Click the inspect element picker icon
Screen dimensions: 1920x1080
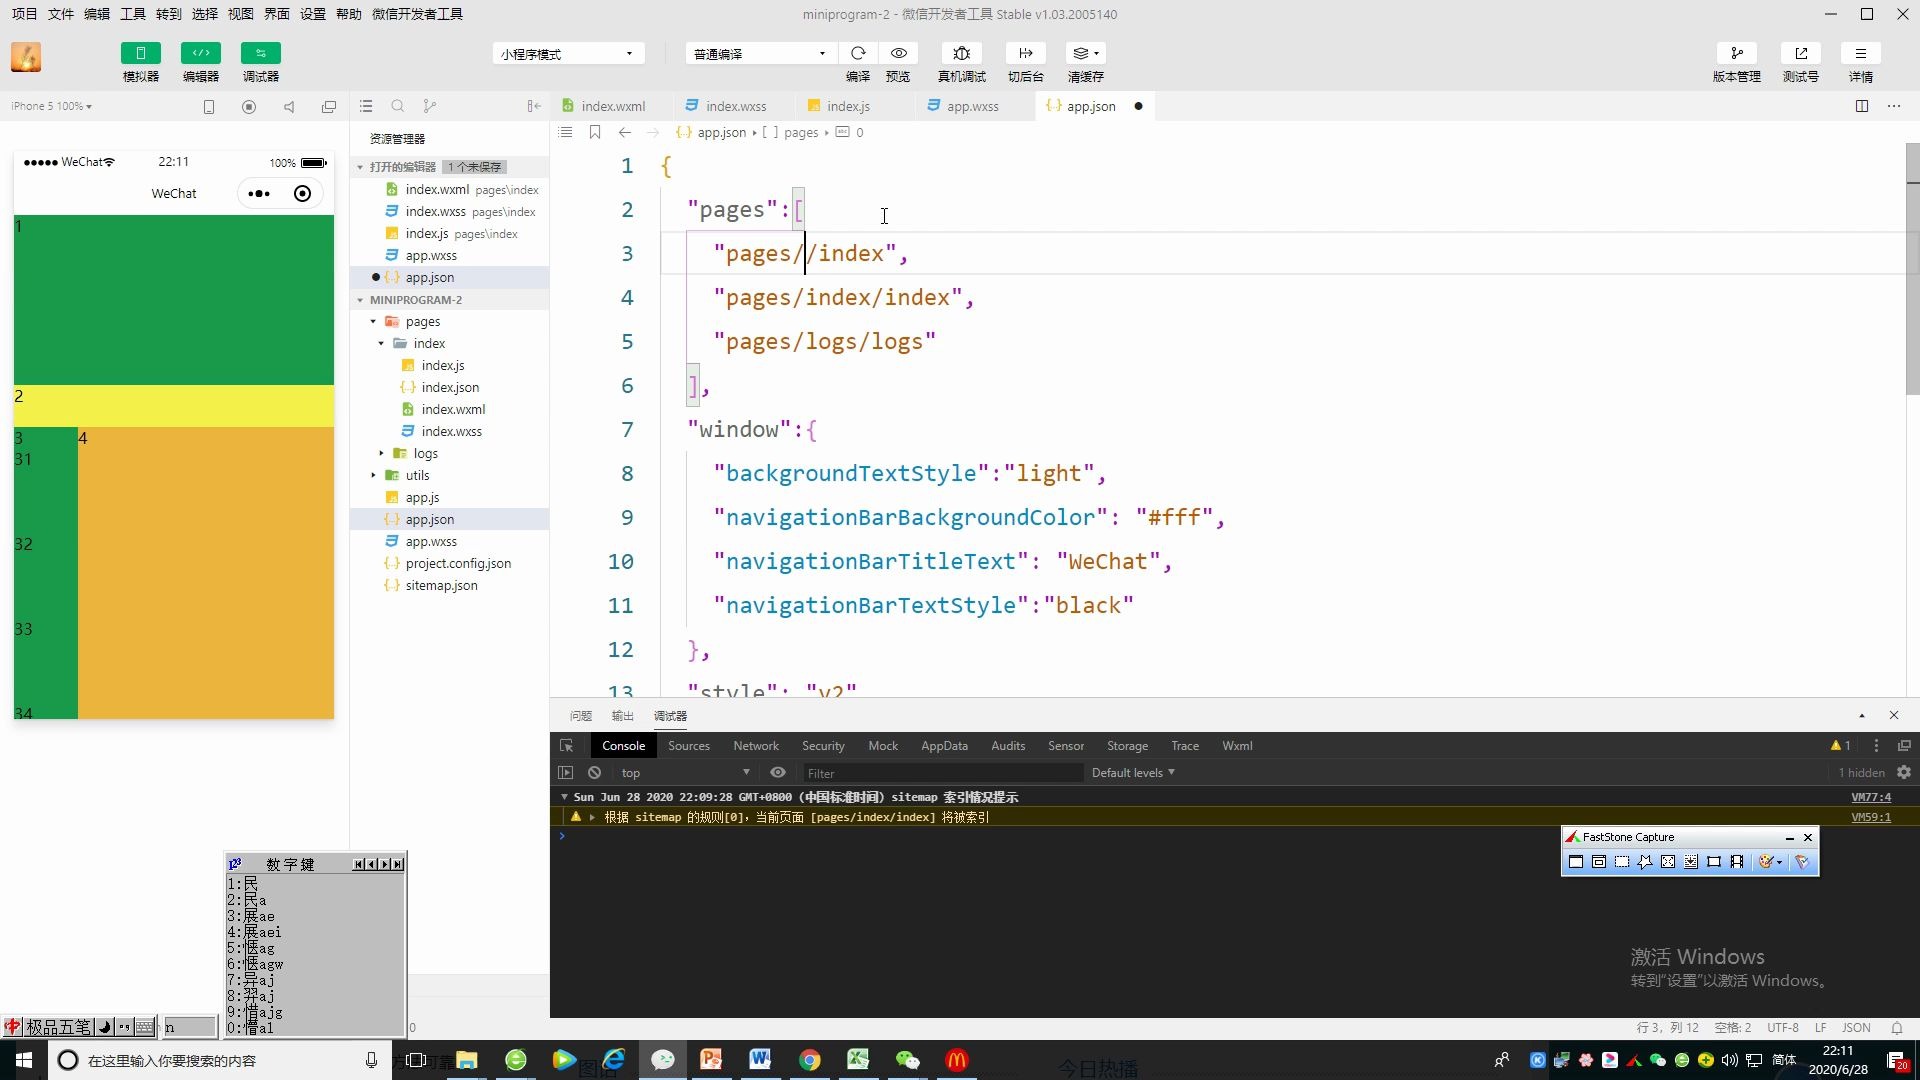click(x=567, y=746)
